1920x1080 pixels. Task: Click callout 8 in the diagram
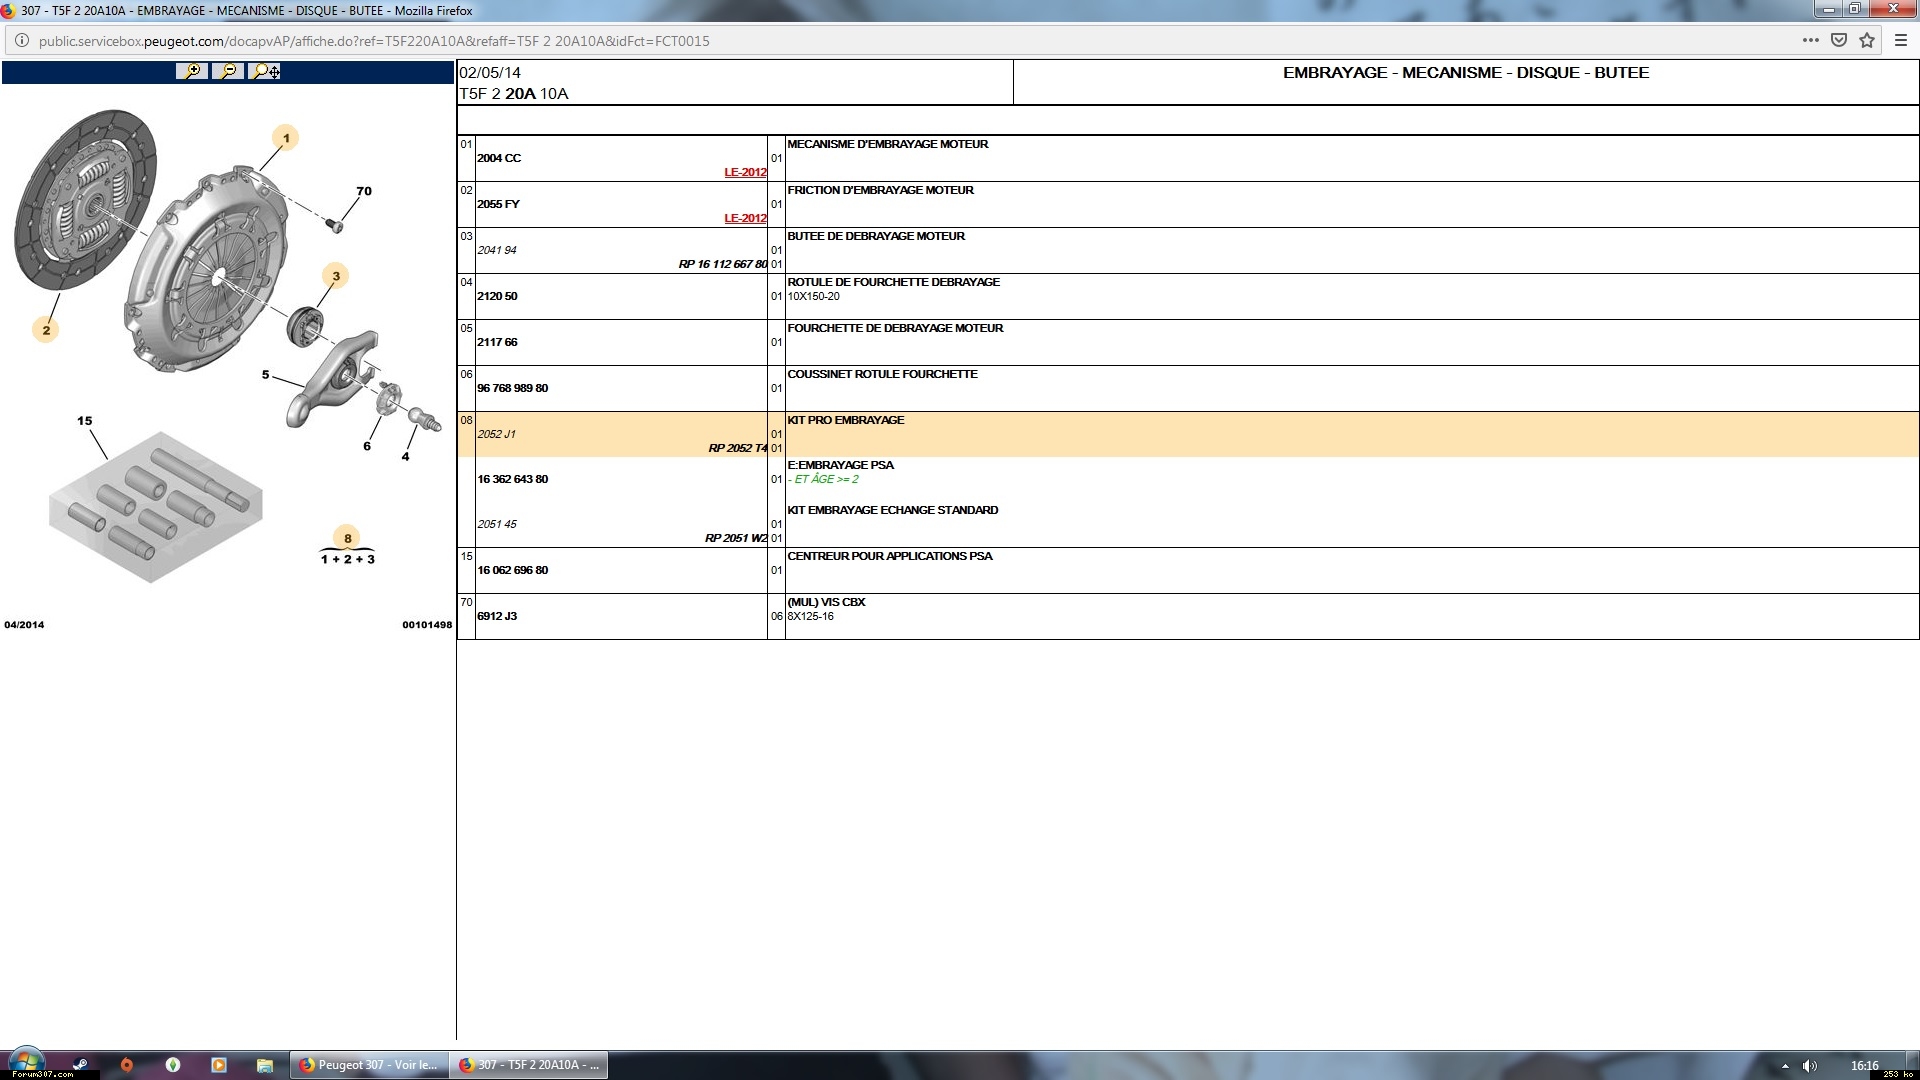pyautogui.click(x=347, y=538)
